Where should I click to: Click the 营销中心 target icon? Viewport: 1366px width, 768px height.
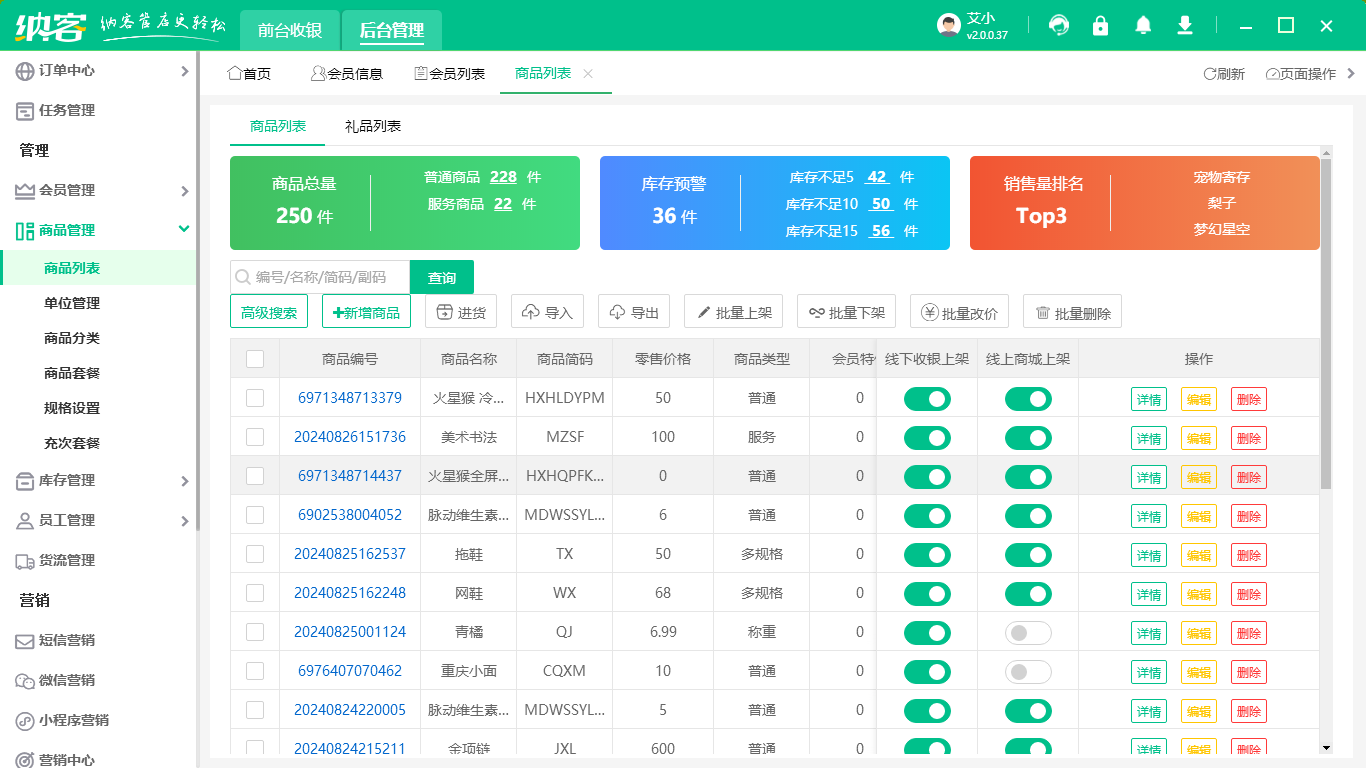point(25,760)
